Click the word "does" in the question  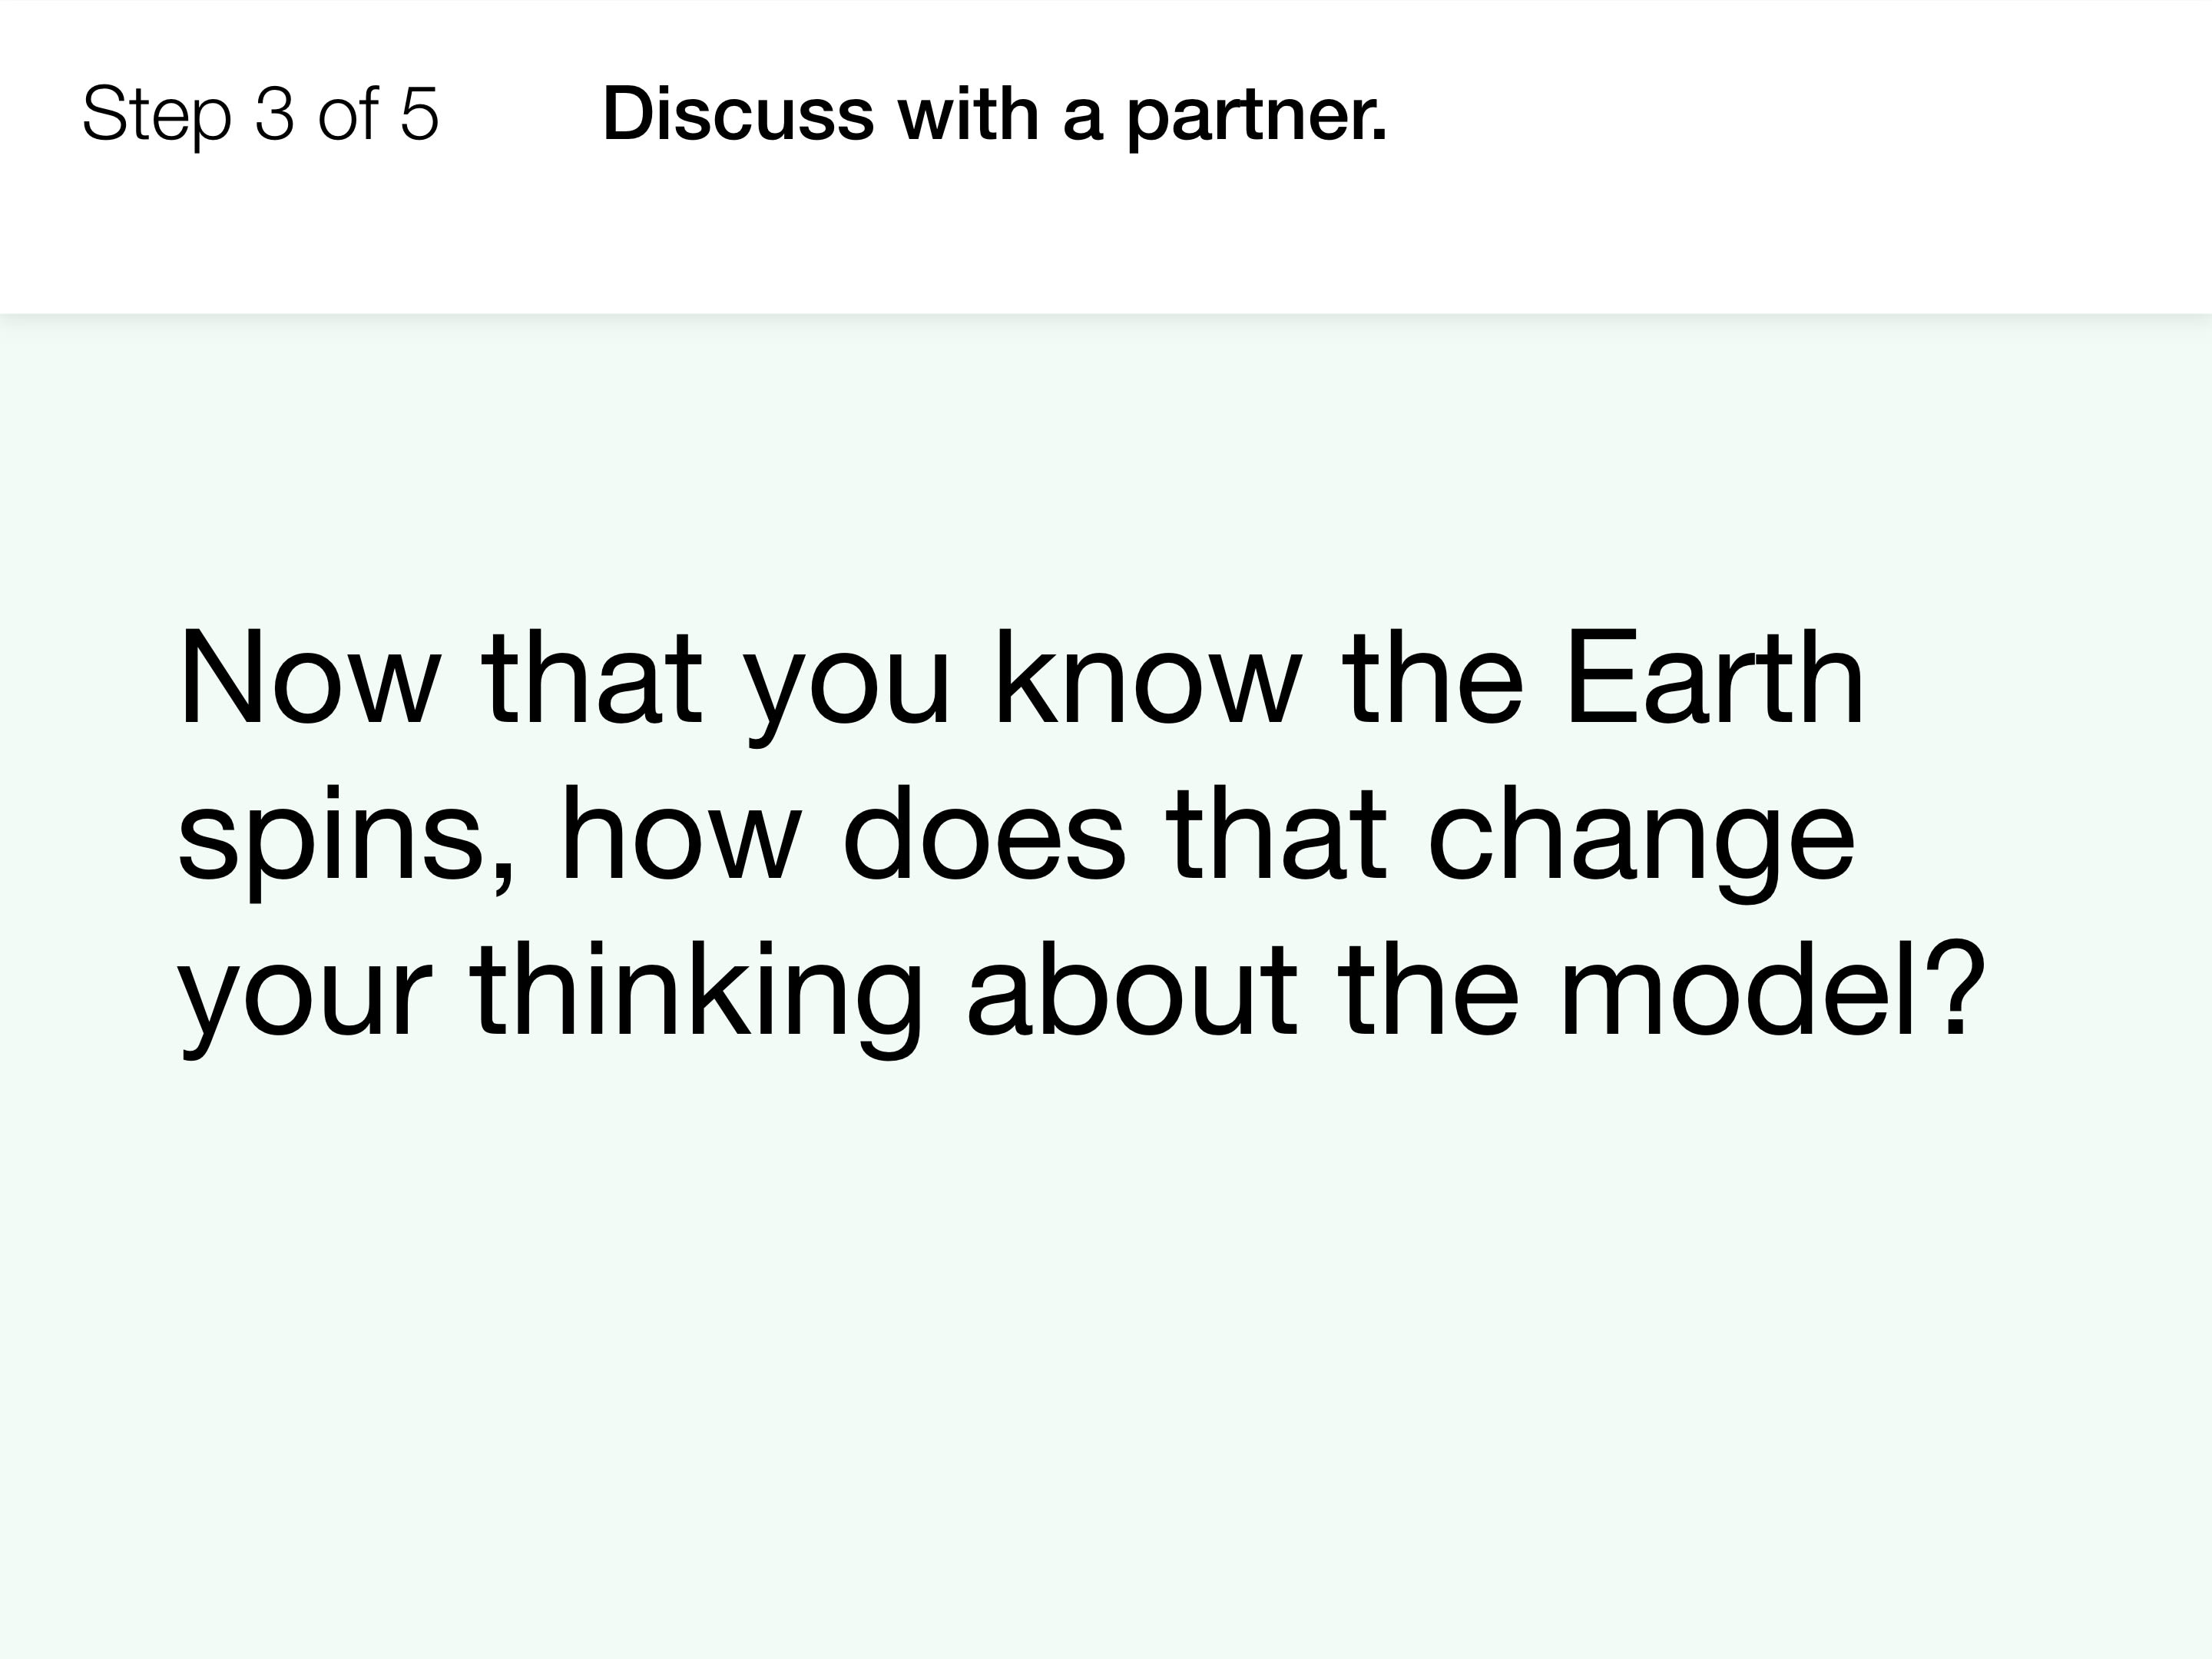tap(984, 834)
